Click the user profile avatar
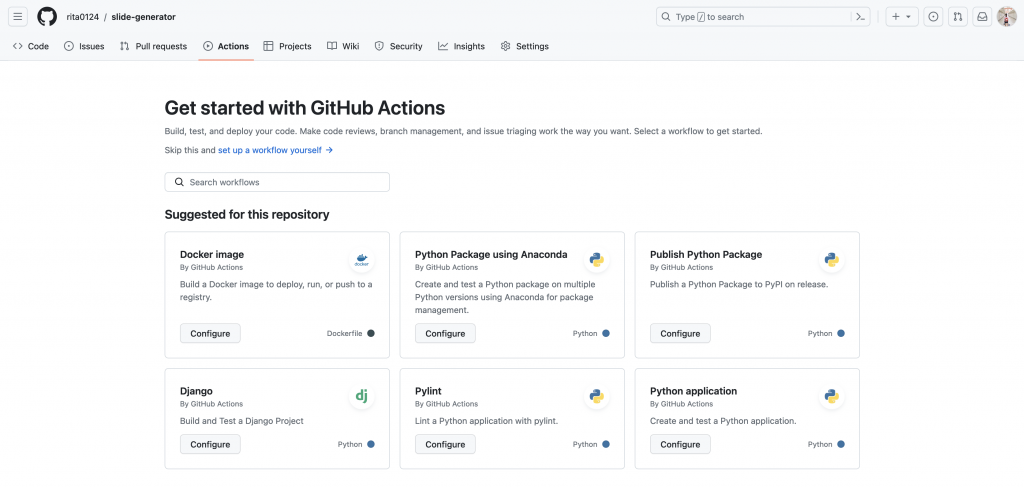1024x487 pixels. [1007, 17]
